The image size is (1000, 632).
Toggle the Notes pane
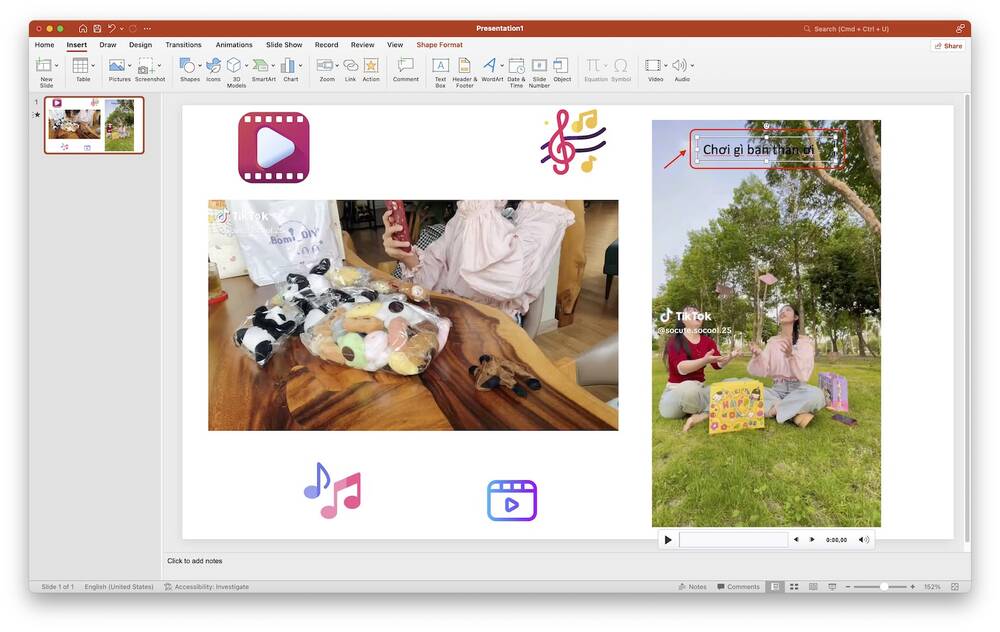tap(691, 586)
